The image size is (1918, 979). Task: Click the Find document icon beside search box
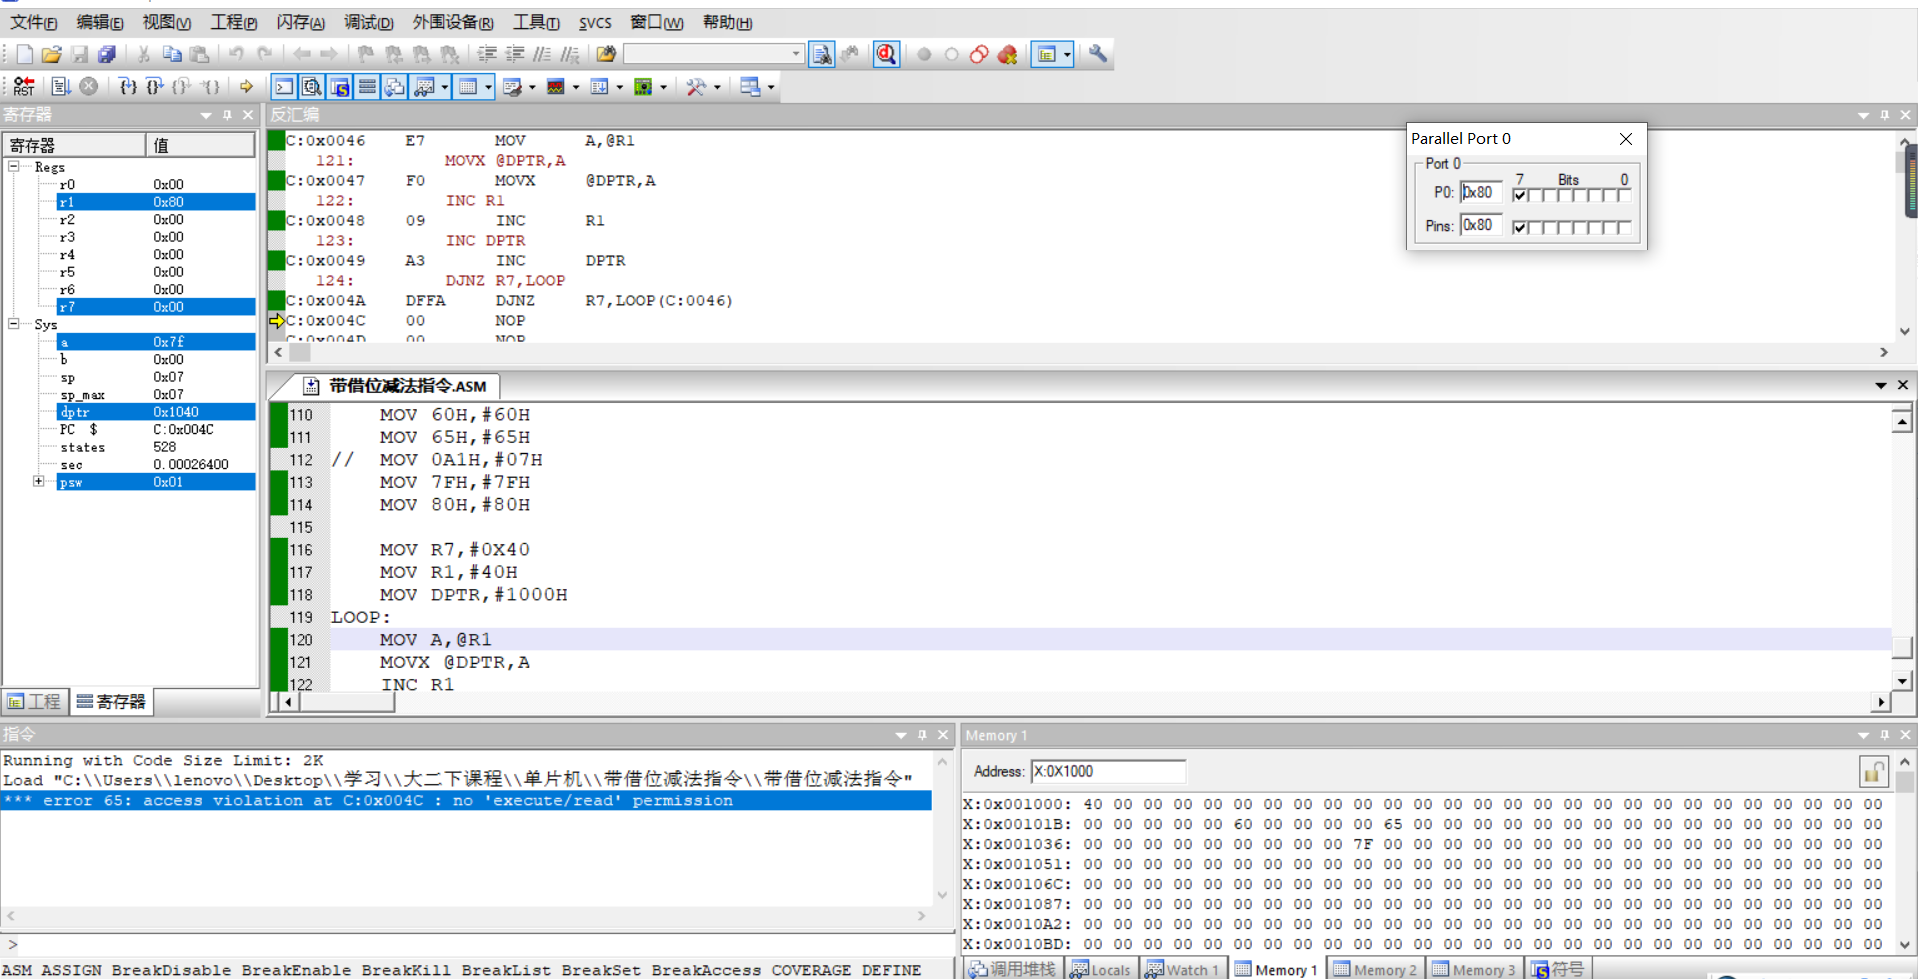[x=821, y=55]
